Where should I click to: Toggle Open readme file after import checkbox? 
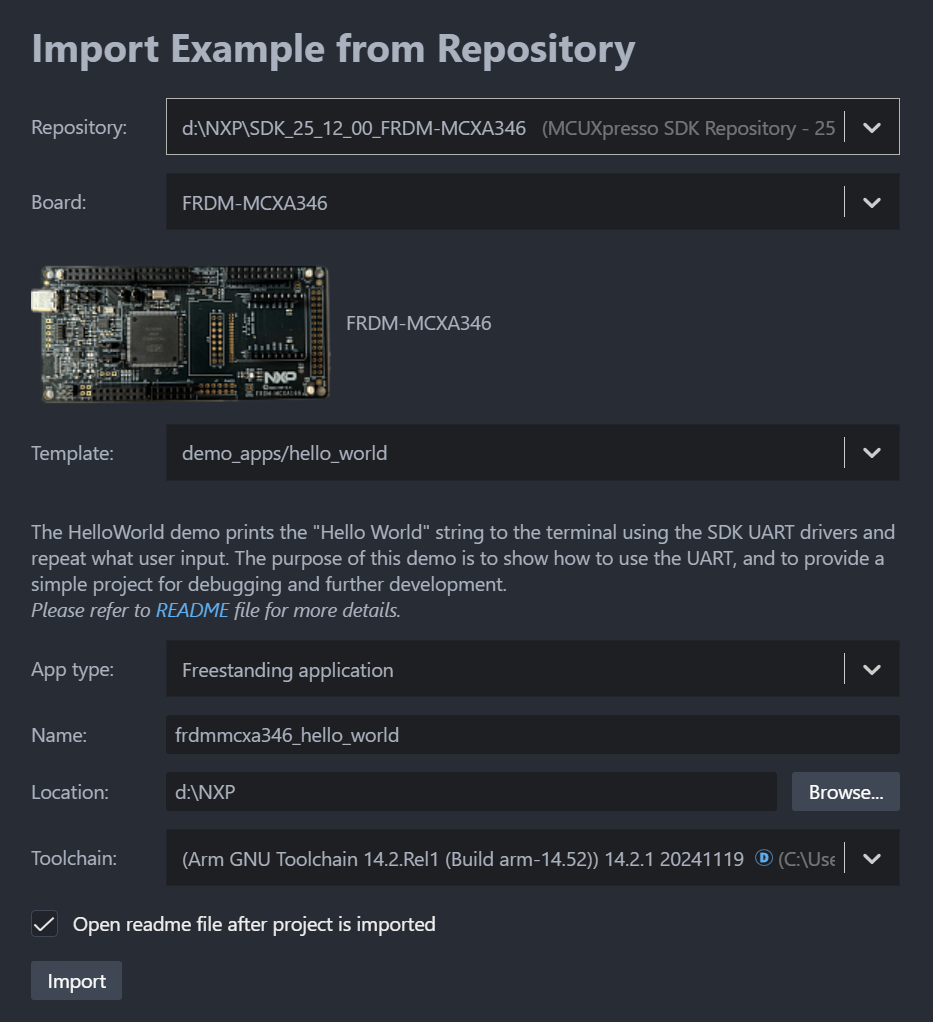click(44, 924)
